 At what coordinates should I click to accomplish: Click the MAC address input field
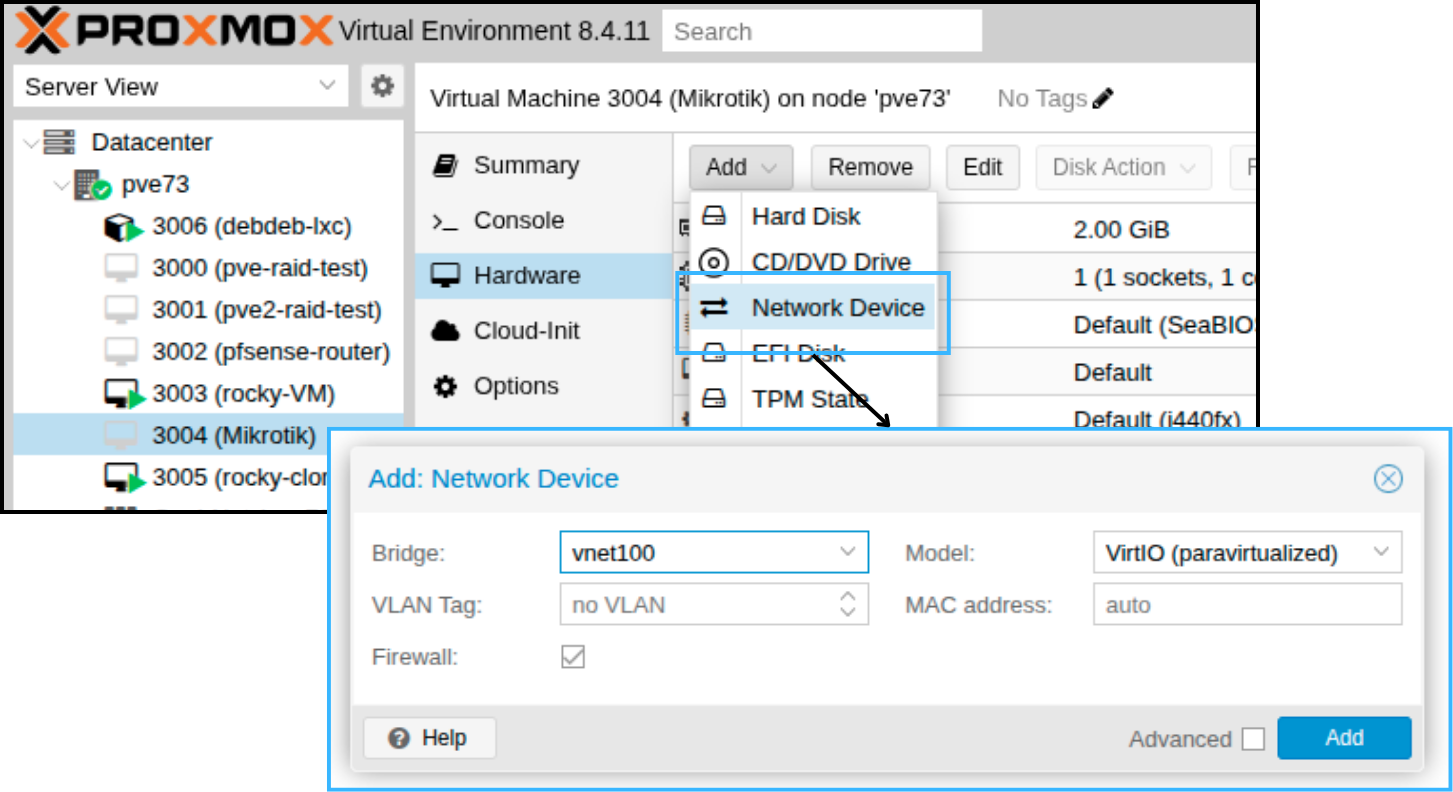1247,605
